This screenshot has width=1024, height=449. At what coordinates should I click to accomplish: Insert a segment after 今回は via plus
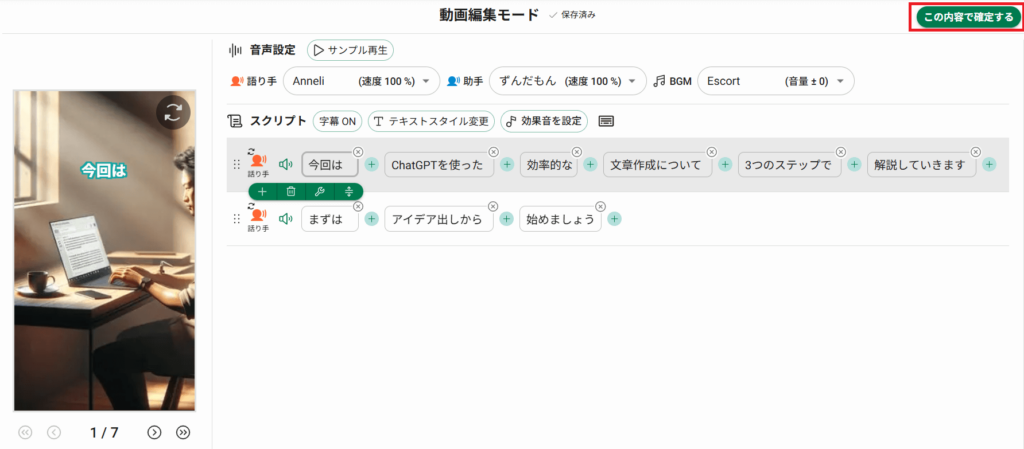coord(372,165)
